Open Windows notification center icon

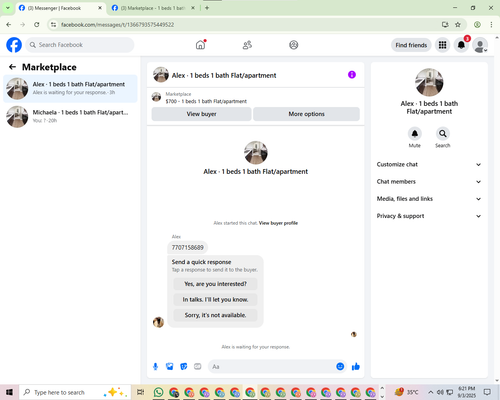[x=487, y=392]
